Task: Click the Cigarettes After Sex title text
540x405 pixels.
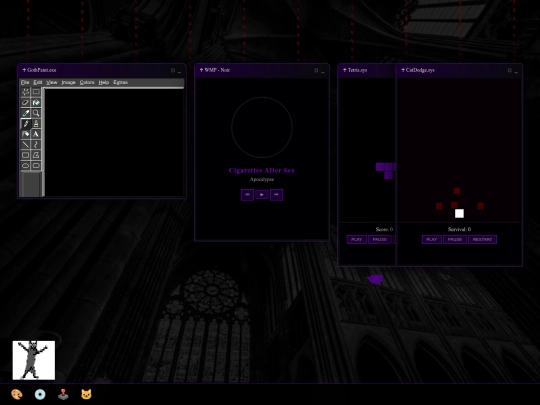Action: [x=262, y=170]
